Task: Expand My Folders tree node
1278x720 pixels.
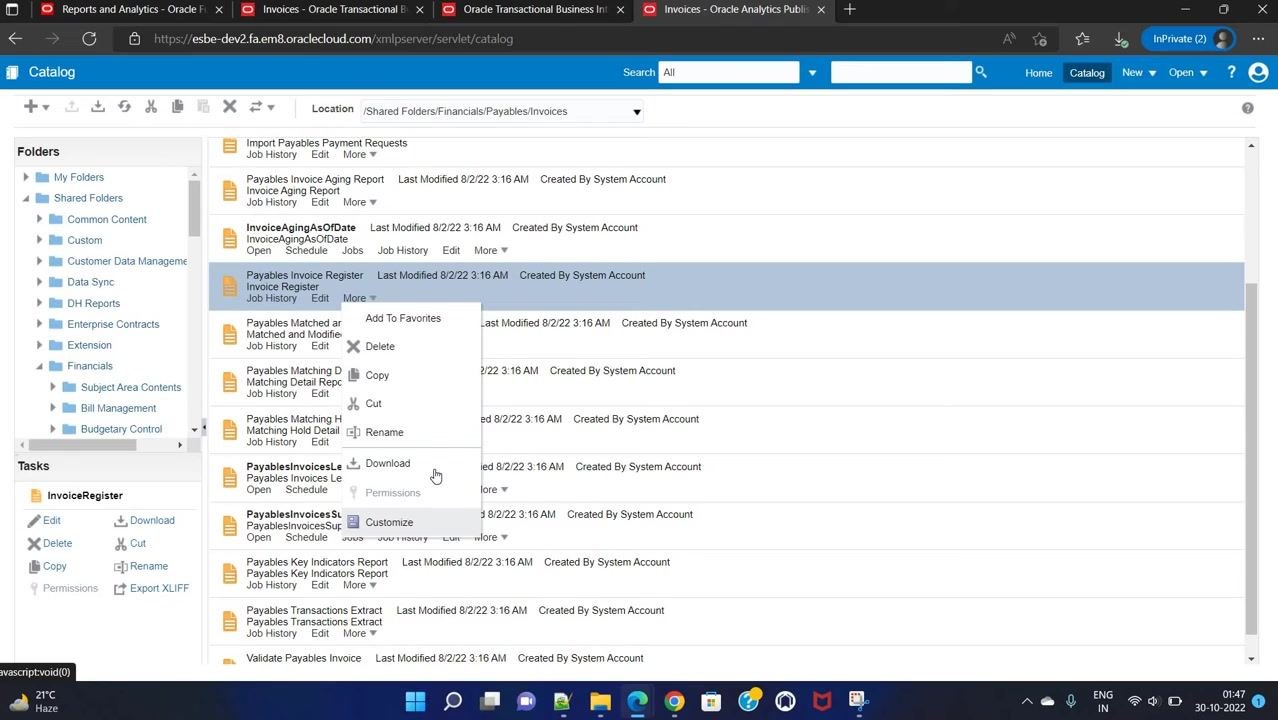Action: 26,177
